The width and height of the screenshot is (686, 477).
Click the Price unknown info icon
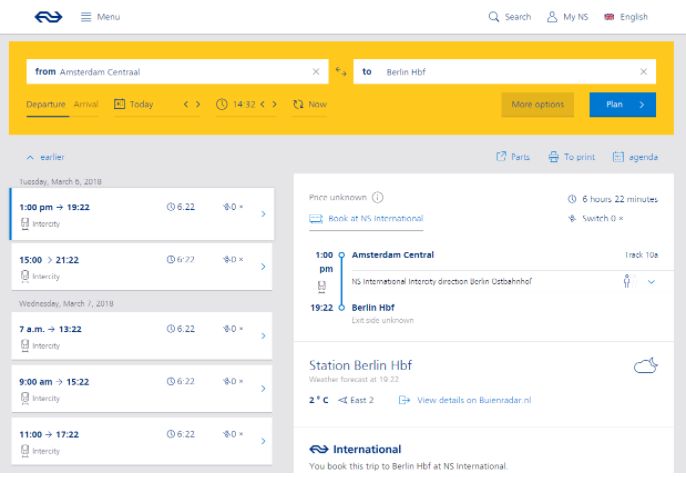click(377, 197)
